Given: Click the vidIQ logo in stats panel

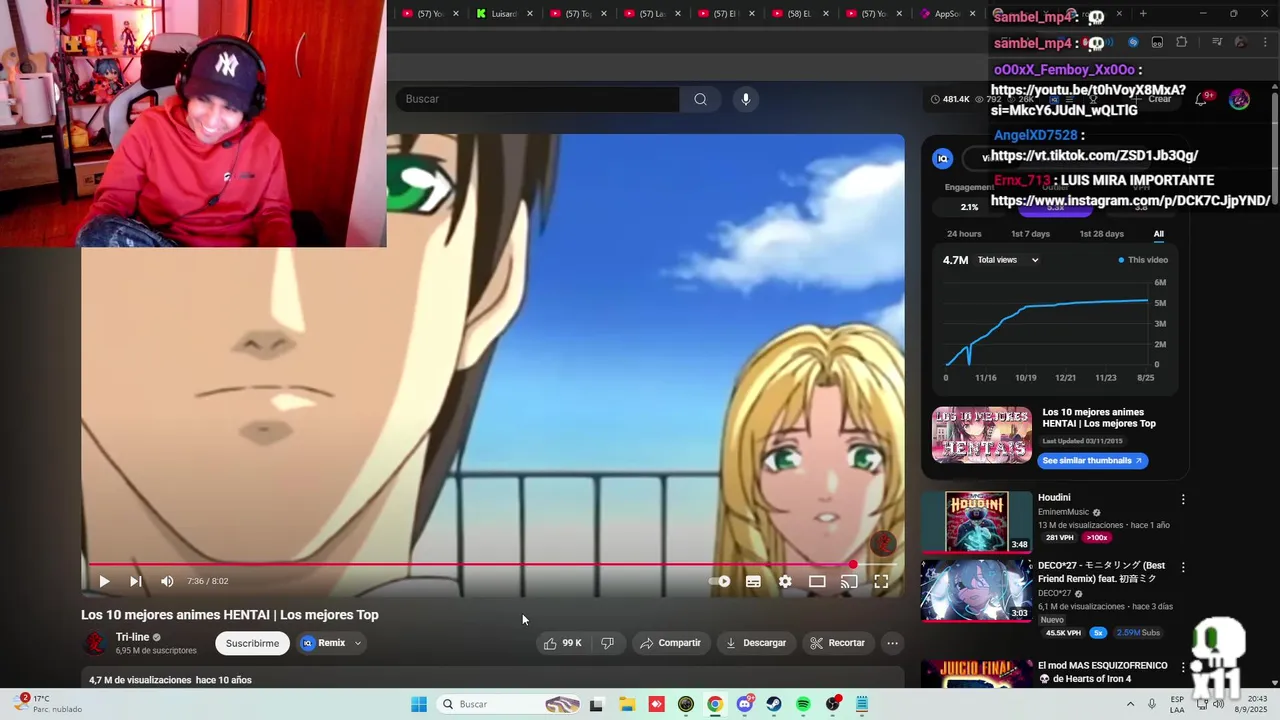Looking at the screenshot, I should coord(942,158).
